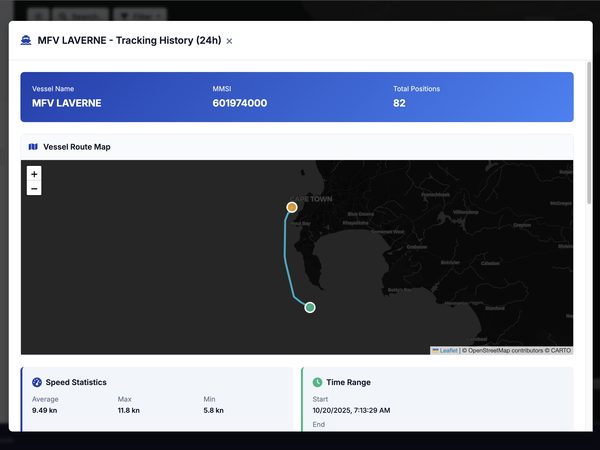
Task: Click the map icon beside Vessel Route Map
Action: 33,147
